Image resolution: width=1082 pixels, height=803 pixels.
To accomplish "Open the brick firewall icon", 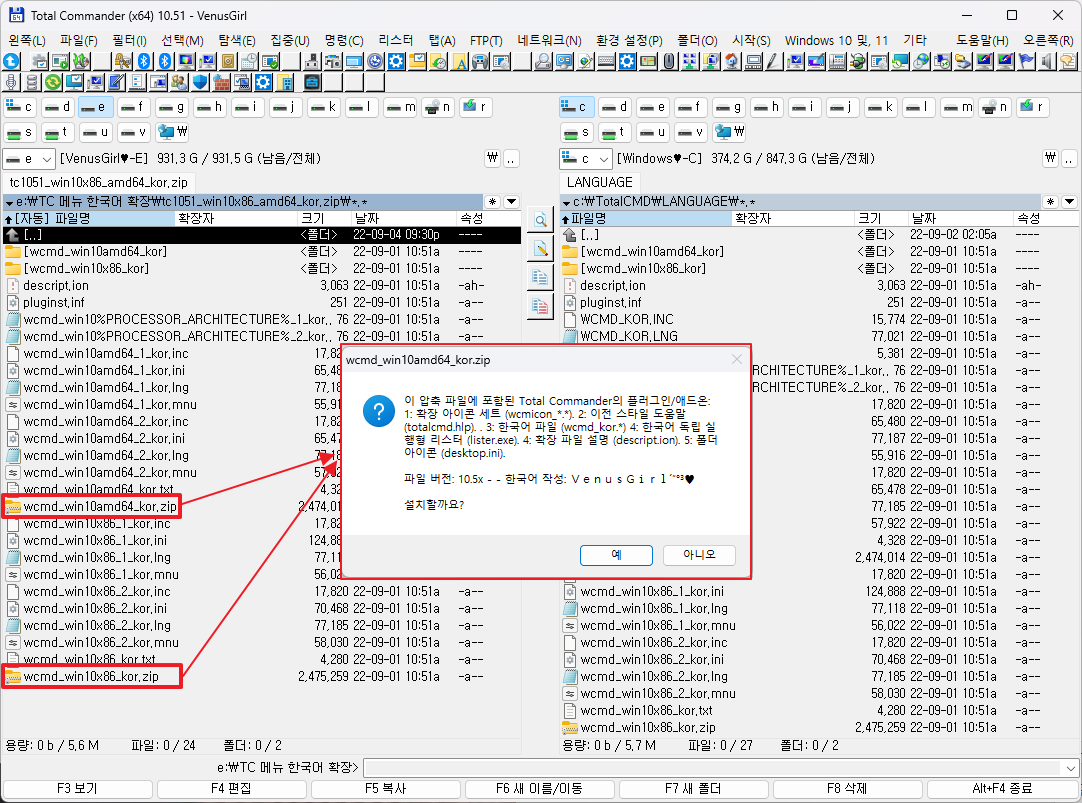I will tap(221, 83).
